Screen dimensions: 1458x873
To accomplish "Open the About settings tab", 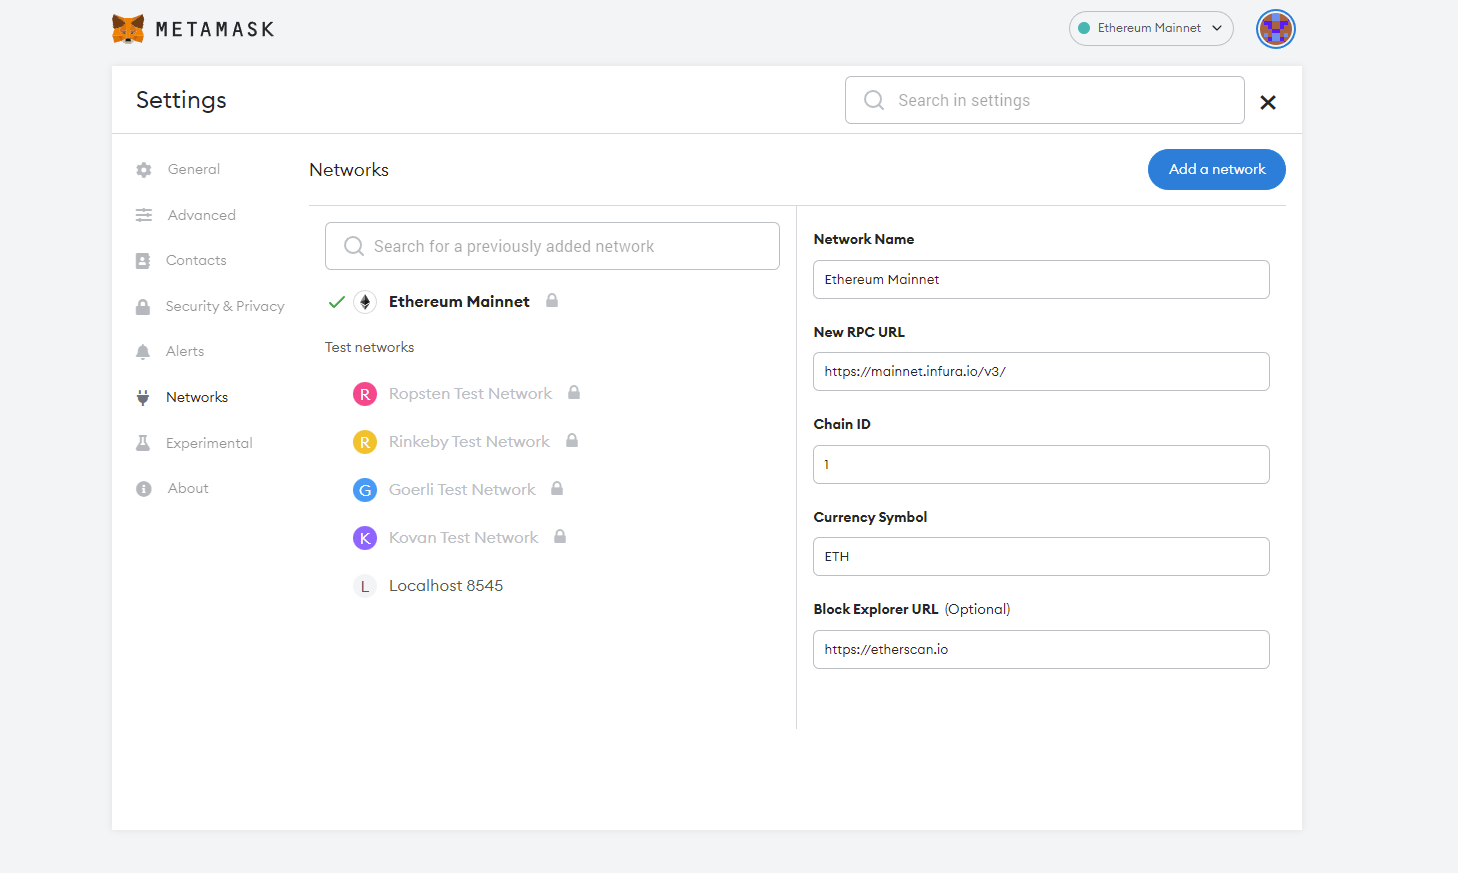I will click(x=188, y=488).
